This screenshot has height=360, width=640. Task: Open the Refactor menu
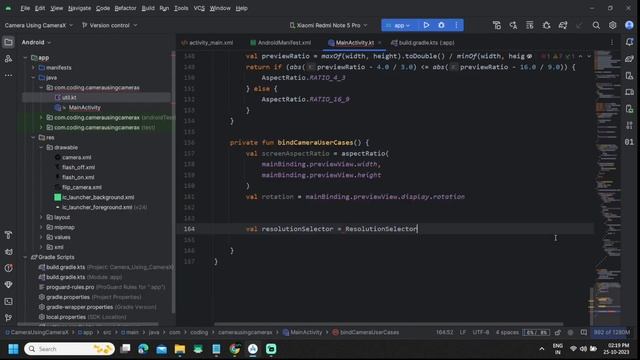(x=125, y=8)
